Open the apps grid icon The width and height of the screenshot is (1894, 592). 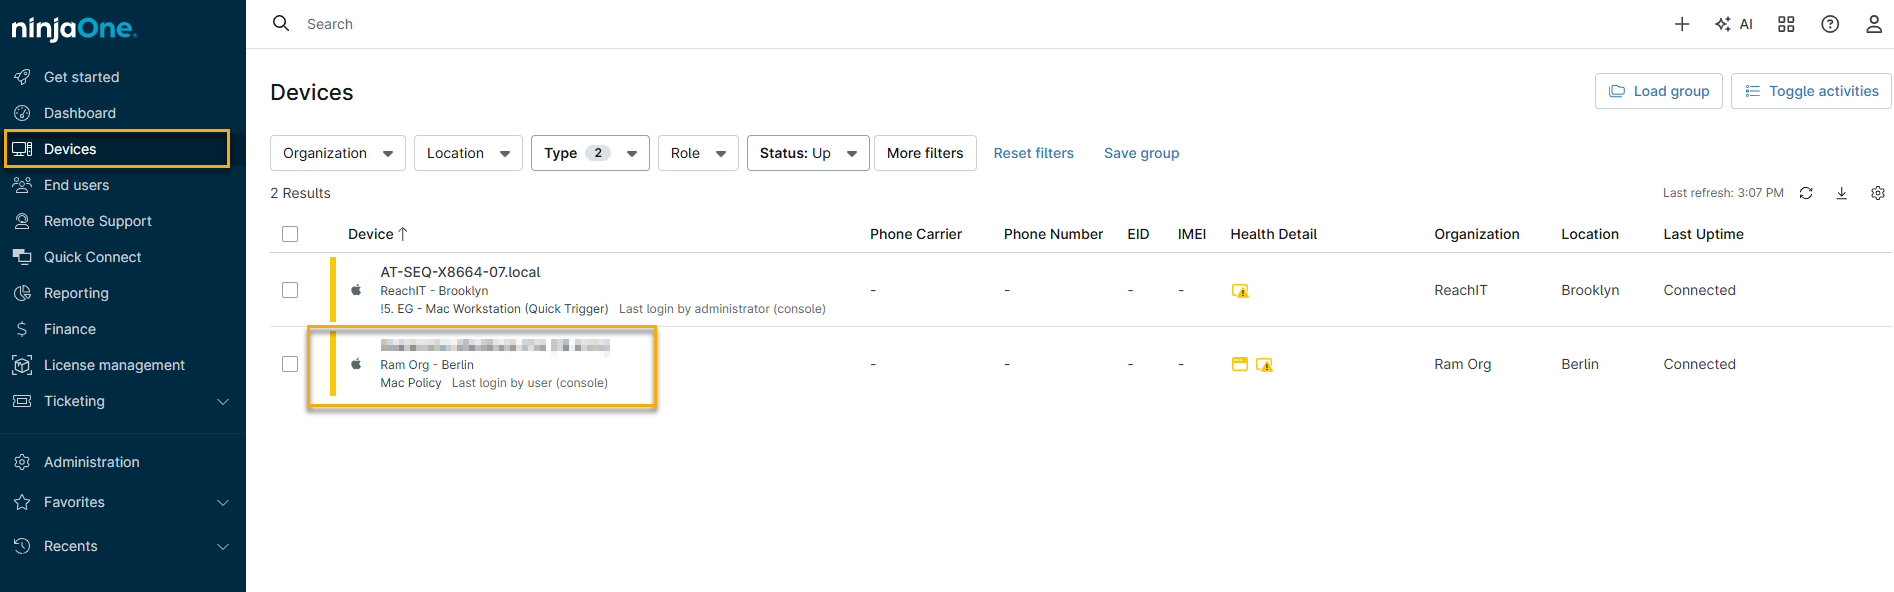click(x=1786, y=24)
